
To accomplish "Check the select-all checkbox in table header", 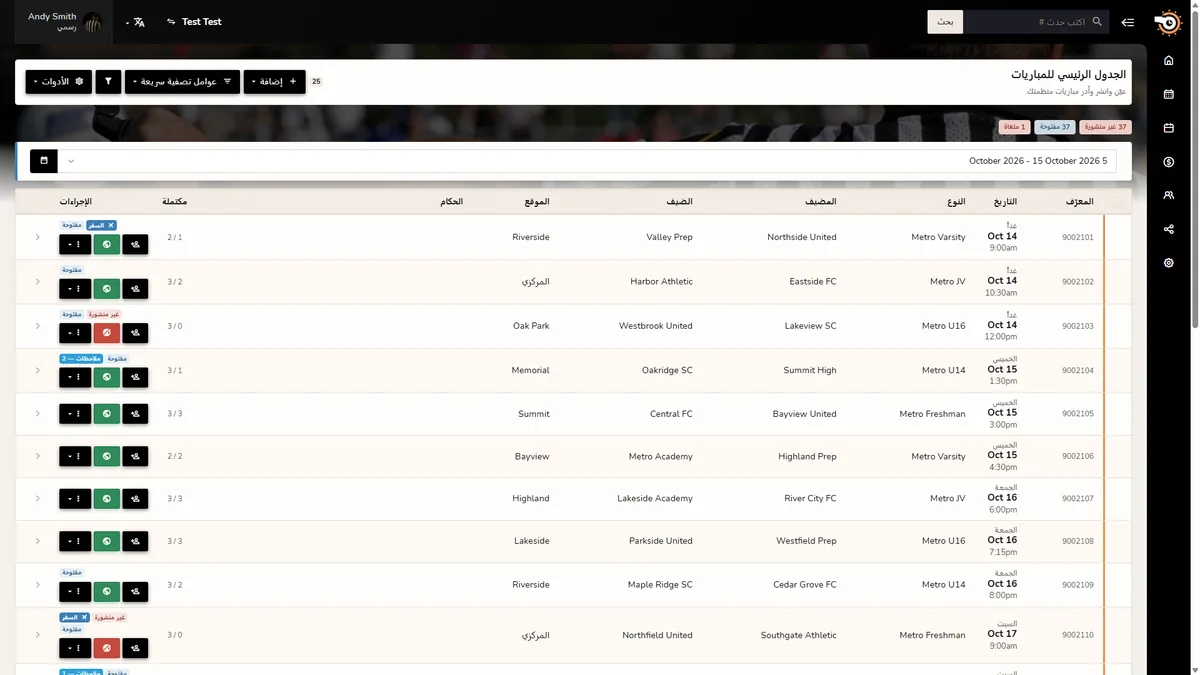I will (x=1117, y=202).
